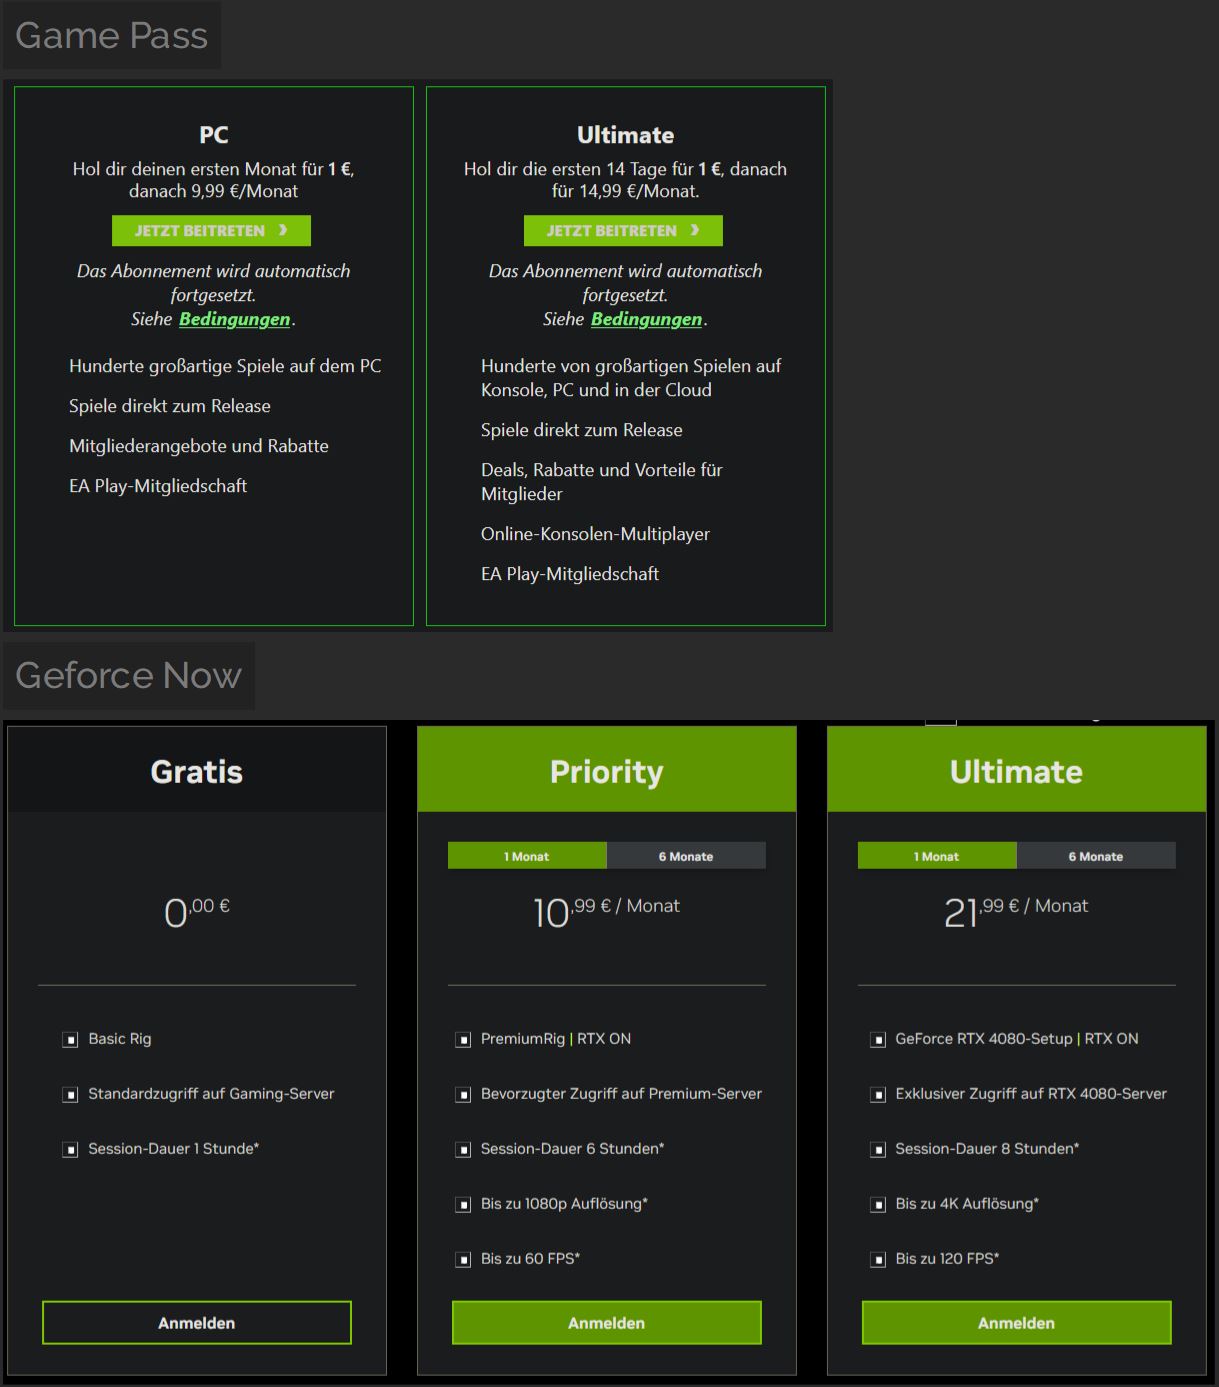The height and width of the screenshot is (1387, 1219).
Task: Click bullet icon beside GeForce RTX 4080-Setup
Action: tap(878, 1040)
